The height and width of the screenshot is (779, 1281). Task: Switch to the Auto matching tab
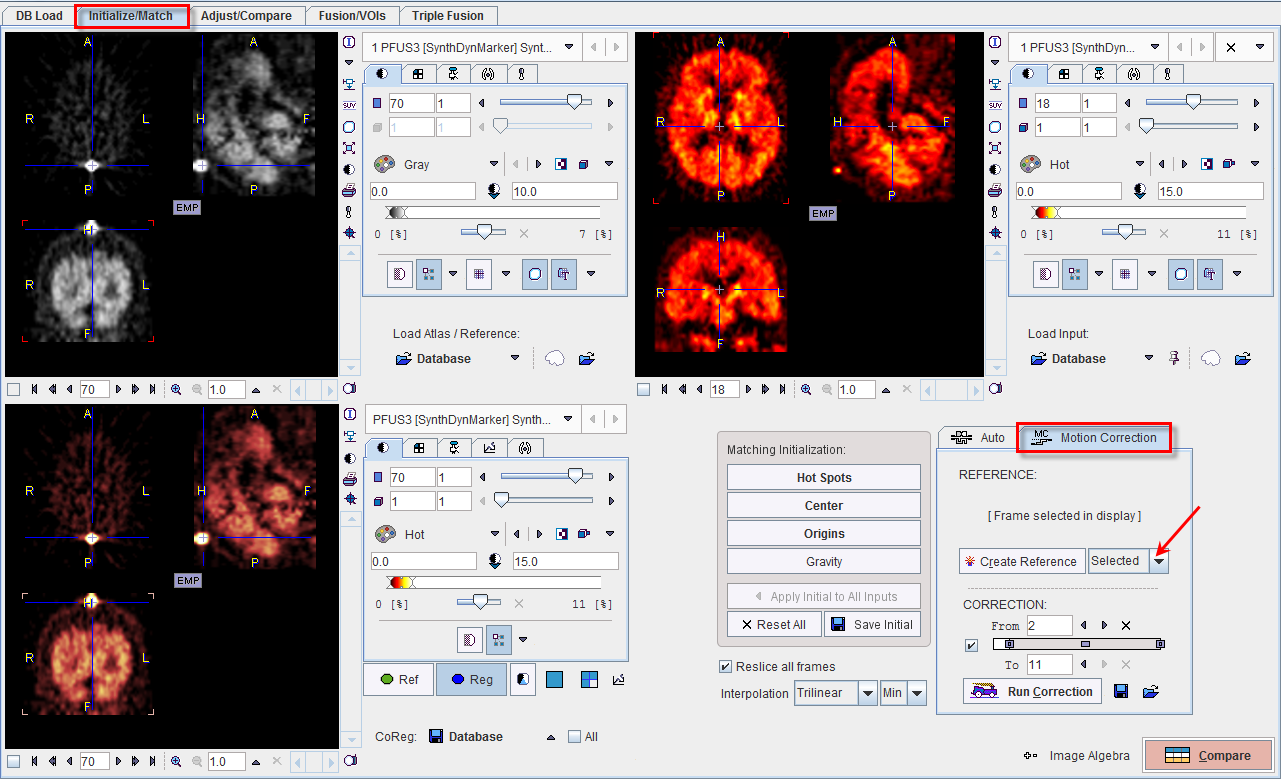point(978,438)
